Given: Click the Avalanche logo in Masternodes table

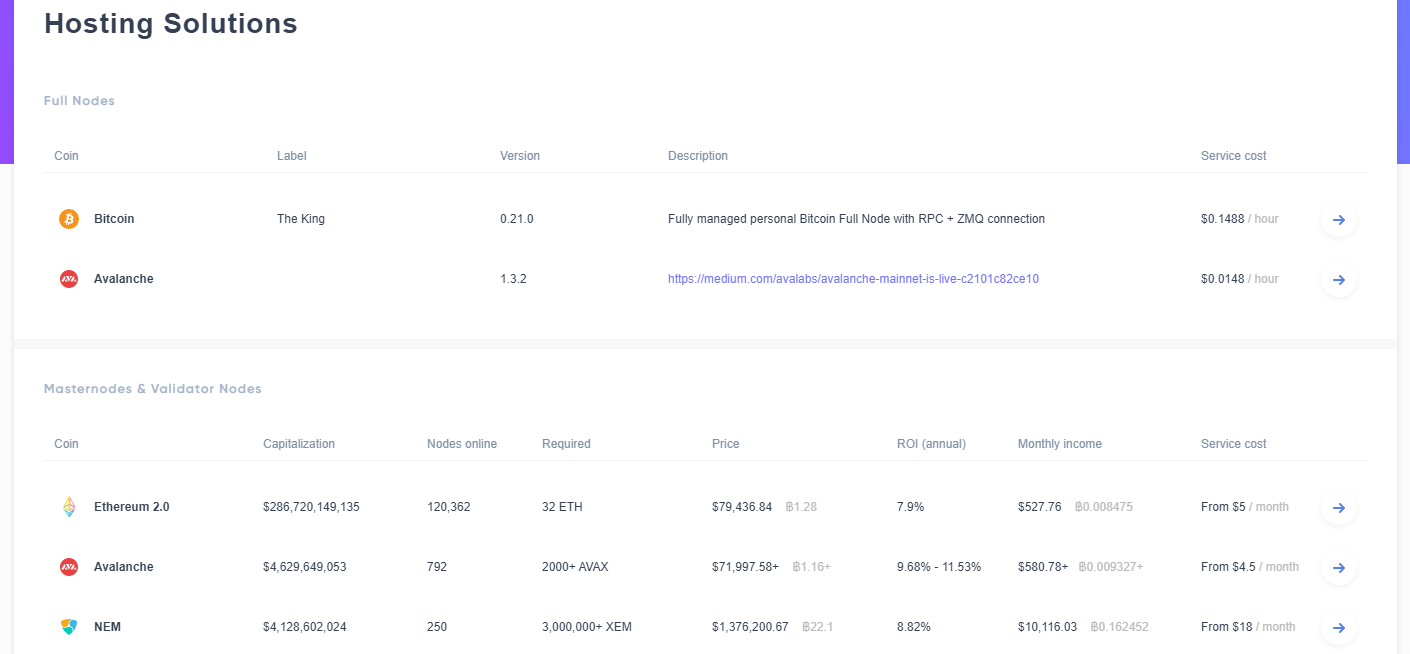Looking at the screenshot, I should pyautogui.click(x=69, y=567).
